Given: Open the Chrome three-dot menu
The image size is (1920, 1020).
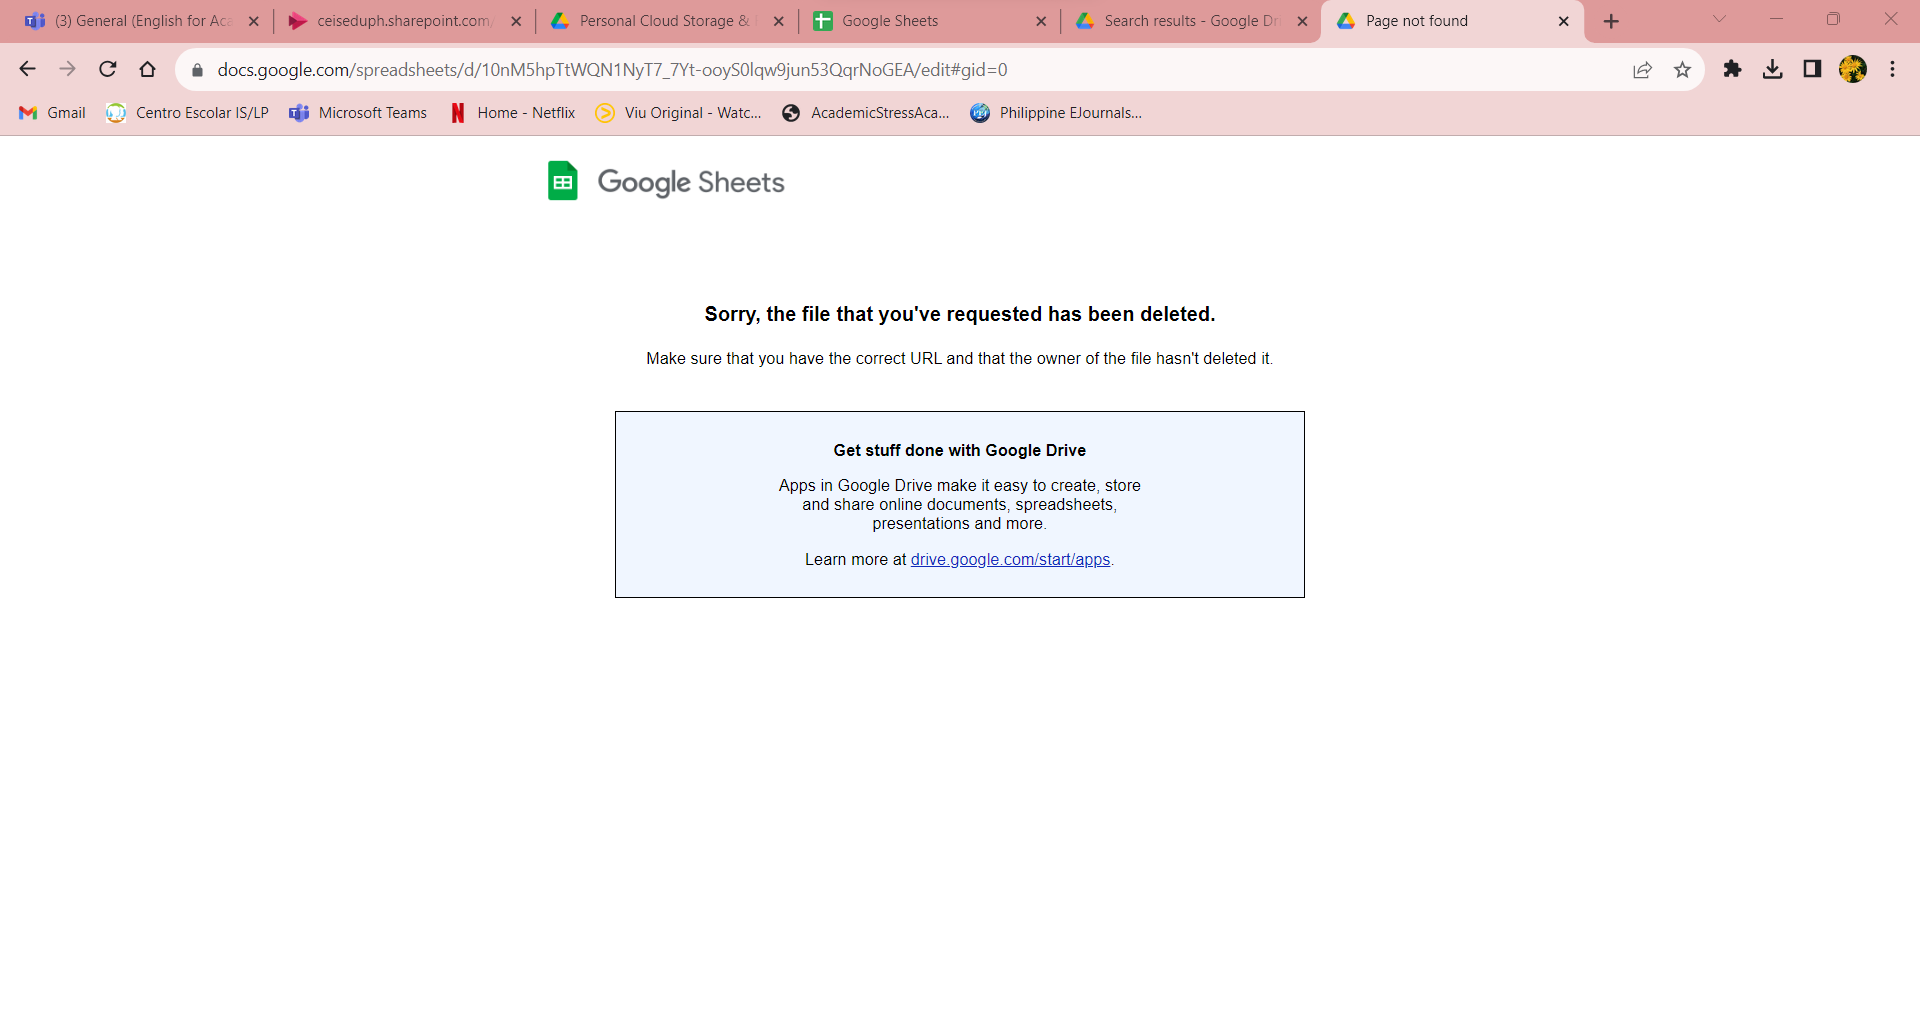Looking at the screenshot, I should [1892, 69].
